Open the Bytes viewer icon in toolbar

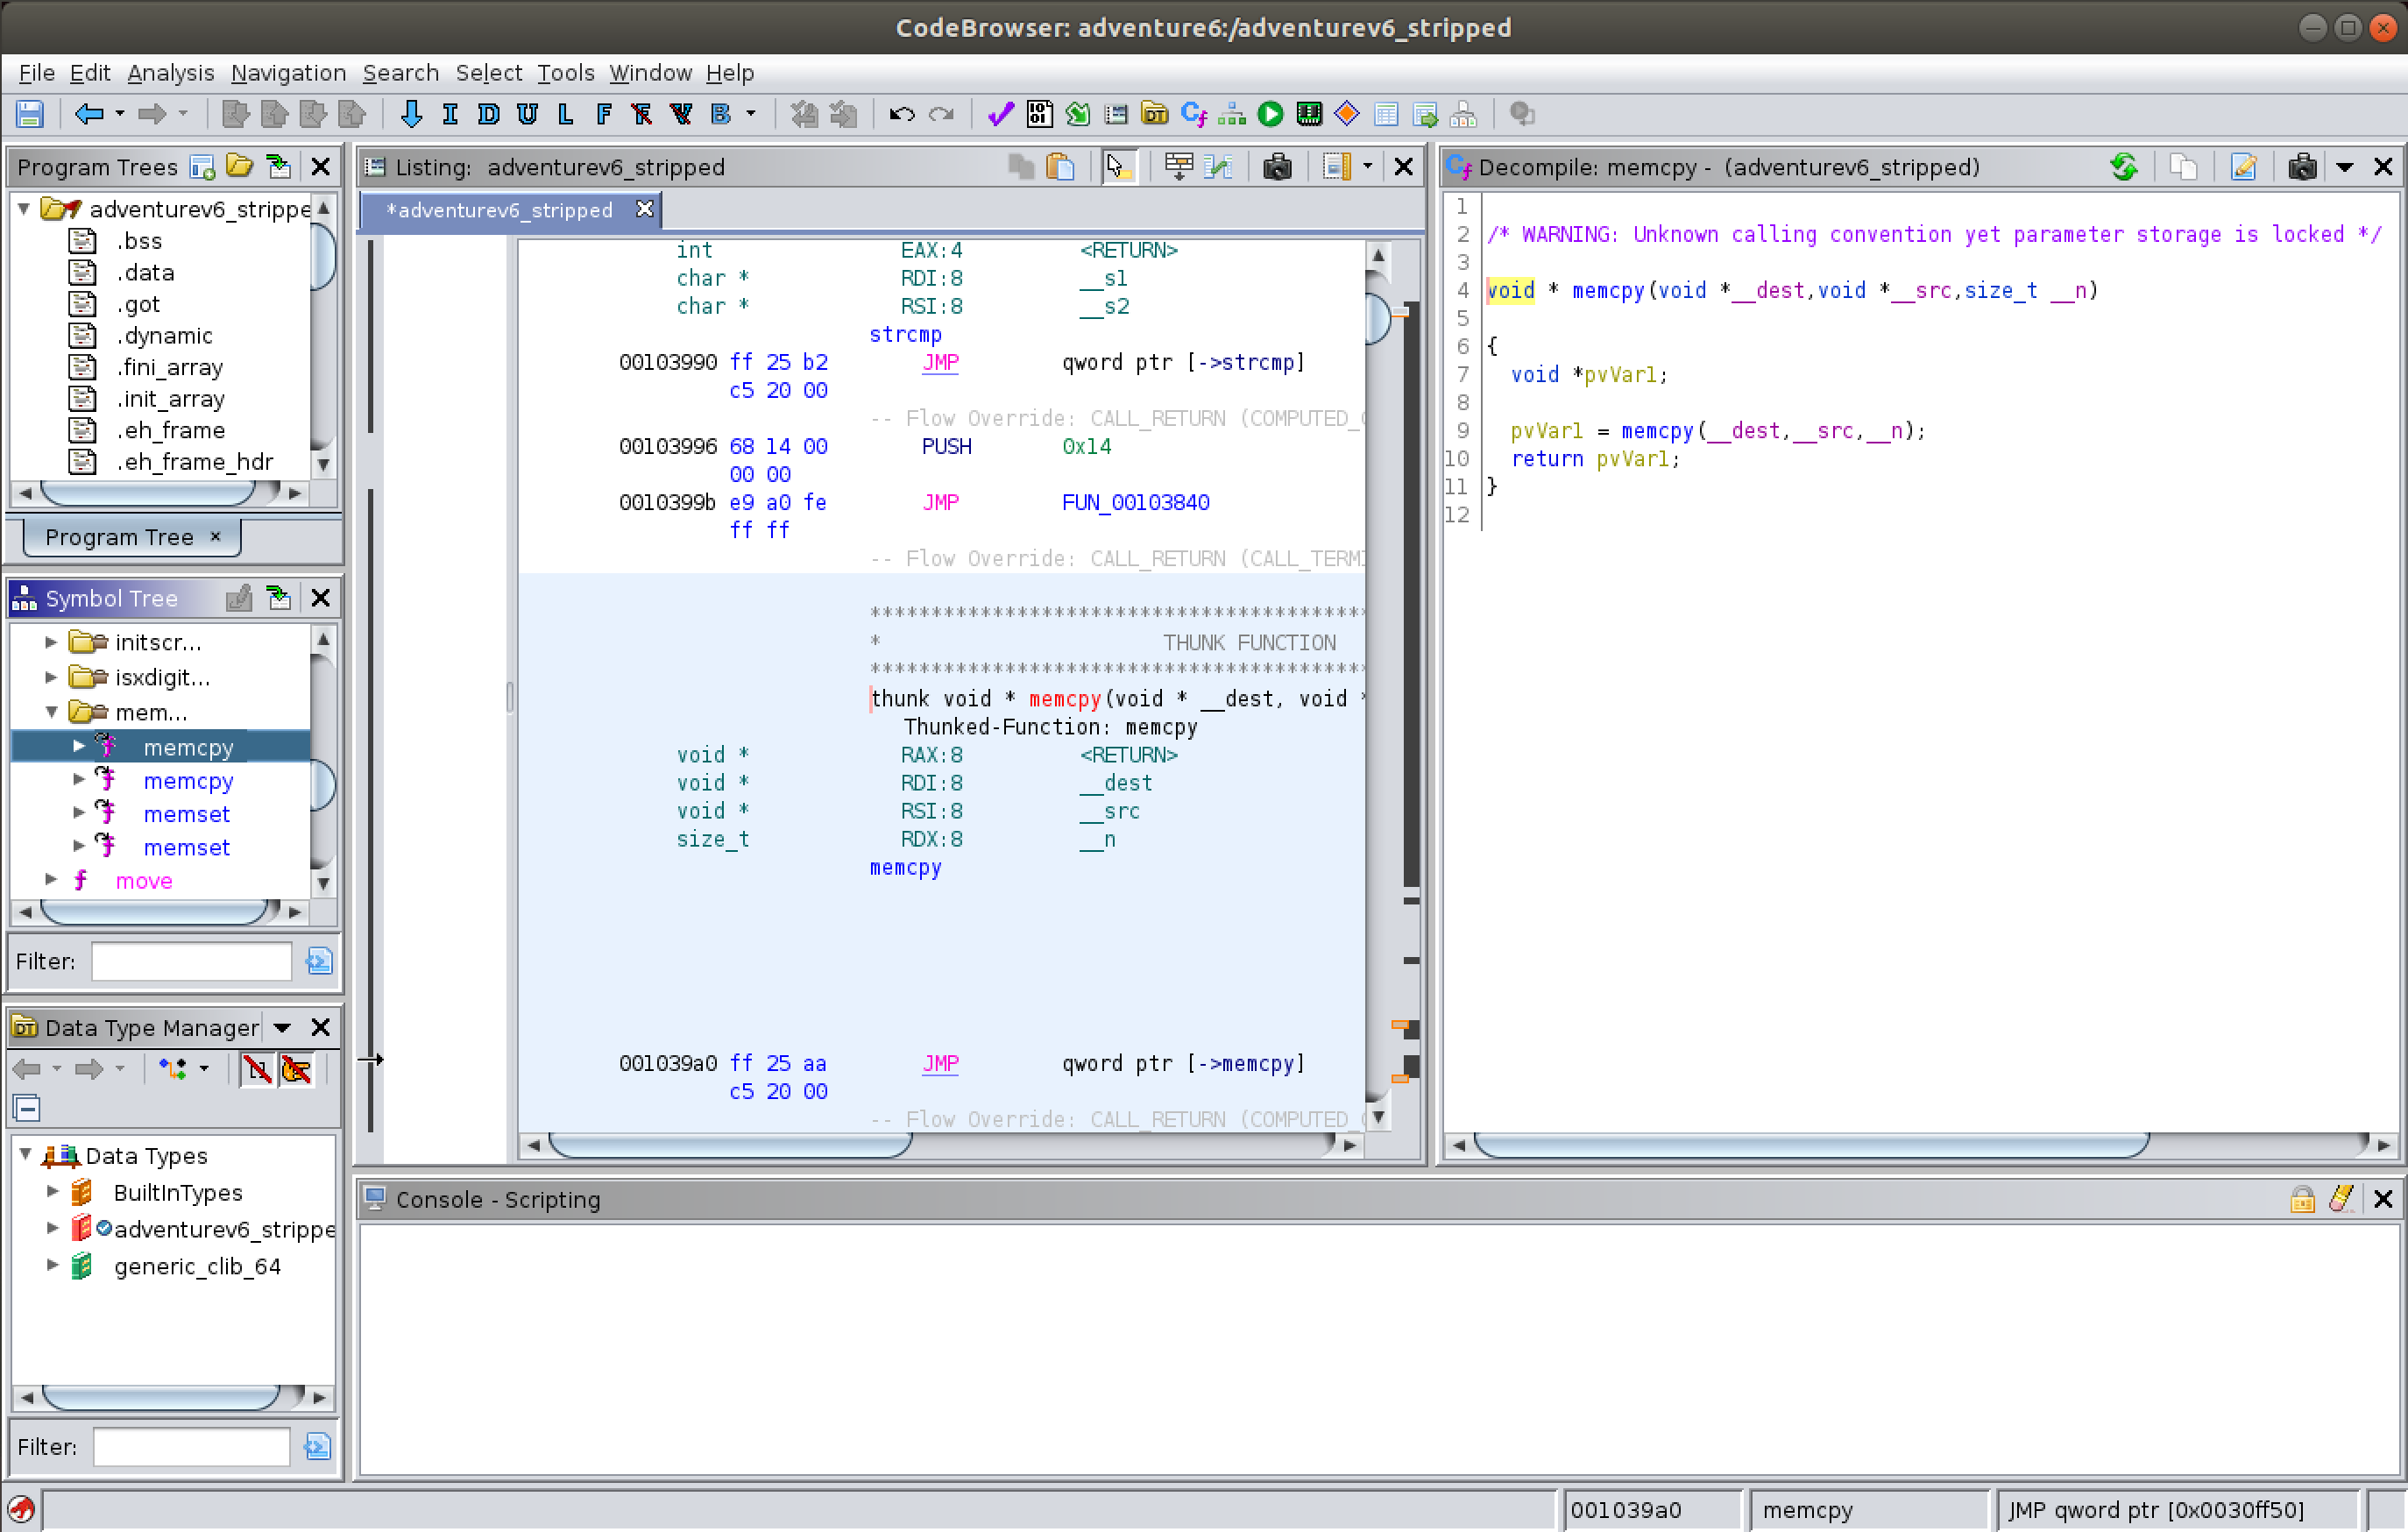tap(1039, 114)
